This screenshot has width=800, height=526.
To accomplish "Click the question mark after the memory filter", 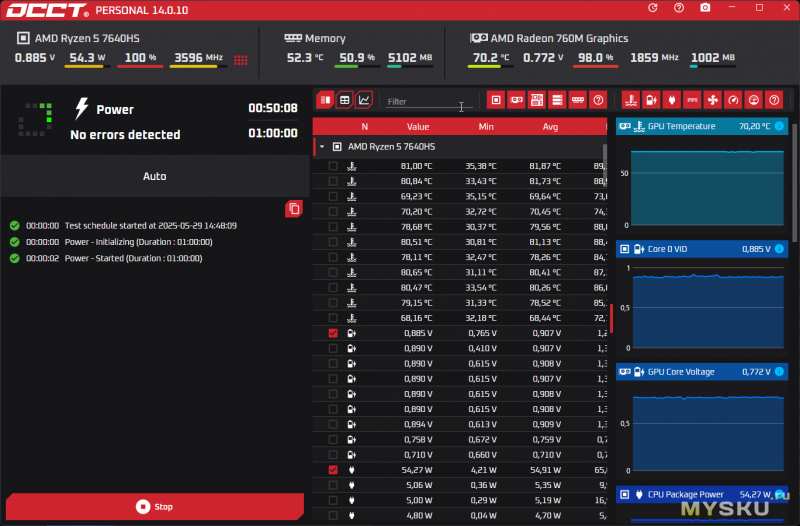I will tap(598, 100).
